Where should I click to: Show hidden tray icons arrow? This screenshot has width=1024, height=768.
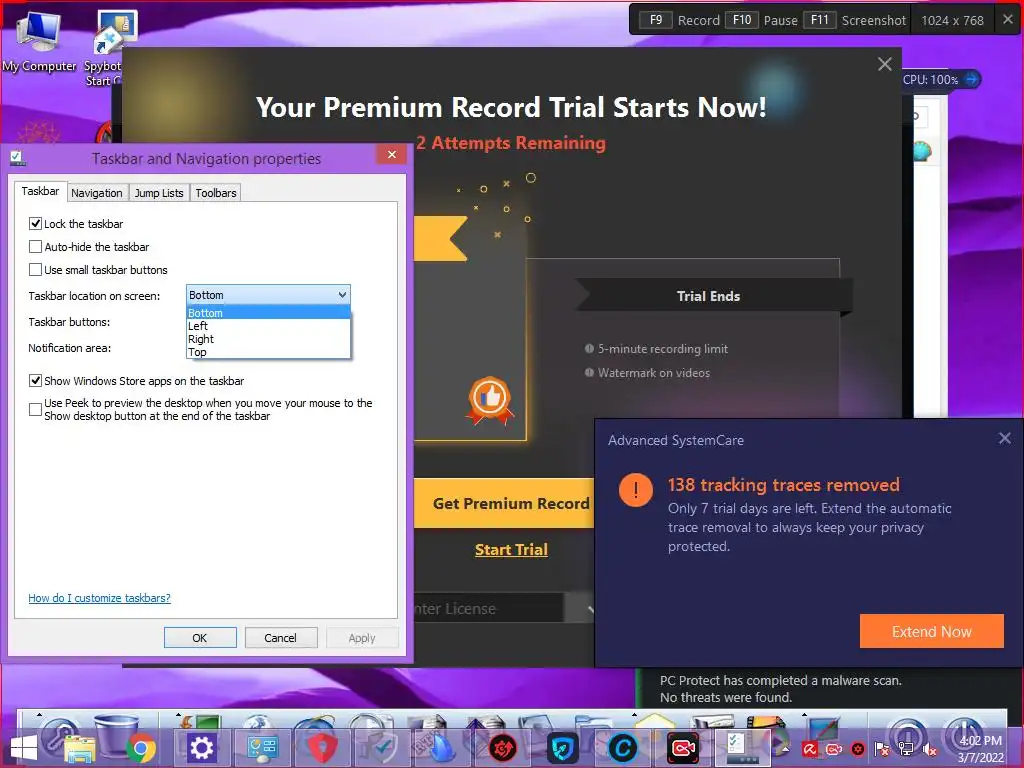786,750
